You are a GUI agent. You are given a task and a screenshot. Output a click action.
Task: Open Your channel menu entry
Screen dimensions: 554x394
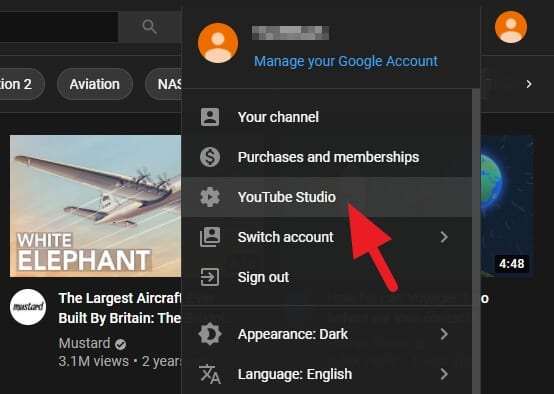[327, 117]
